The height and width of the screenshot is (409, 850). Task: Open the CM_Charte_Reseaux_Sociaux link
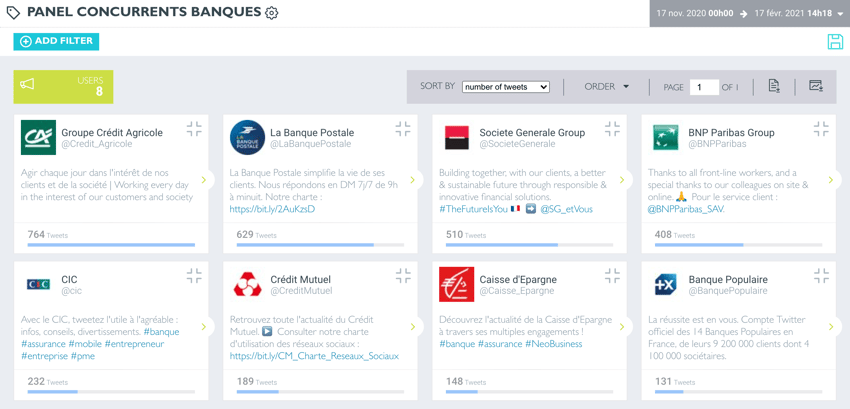(x=314, y=356)
